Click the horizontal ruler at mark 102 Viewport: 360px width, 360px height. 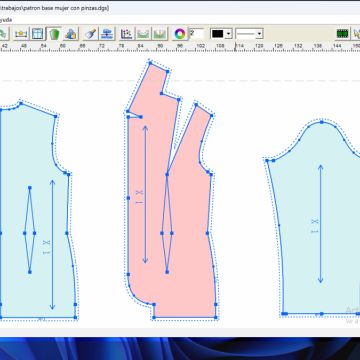(201, 46)
